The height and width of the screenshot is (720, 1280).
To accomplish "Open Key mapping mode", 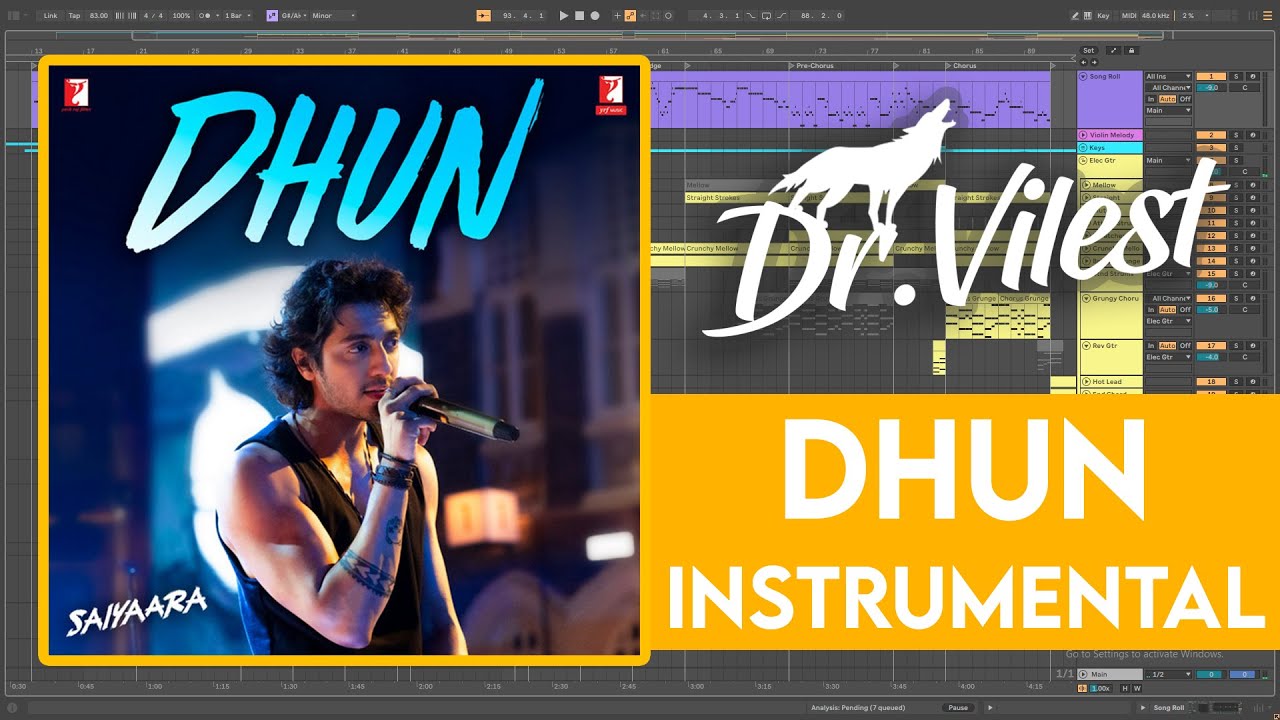I will pos(1103,16).
